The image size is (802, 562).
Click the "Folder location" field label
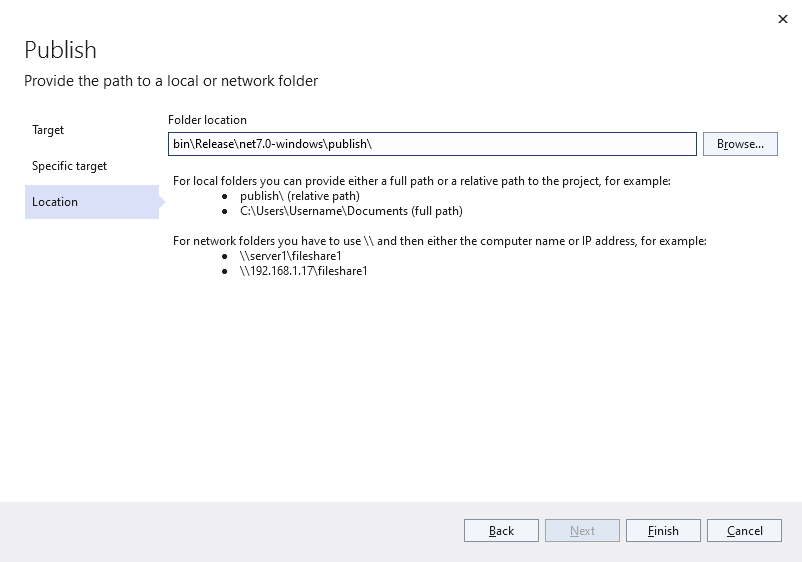(x=207, y=120)
